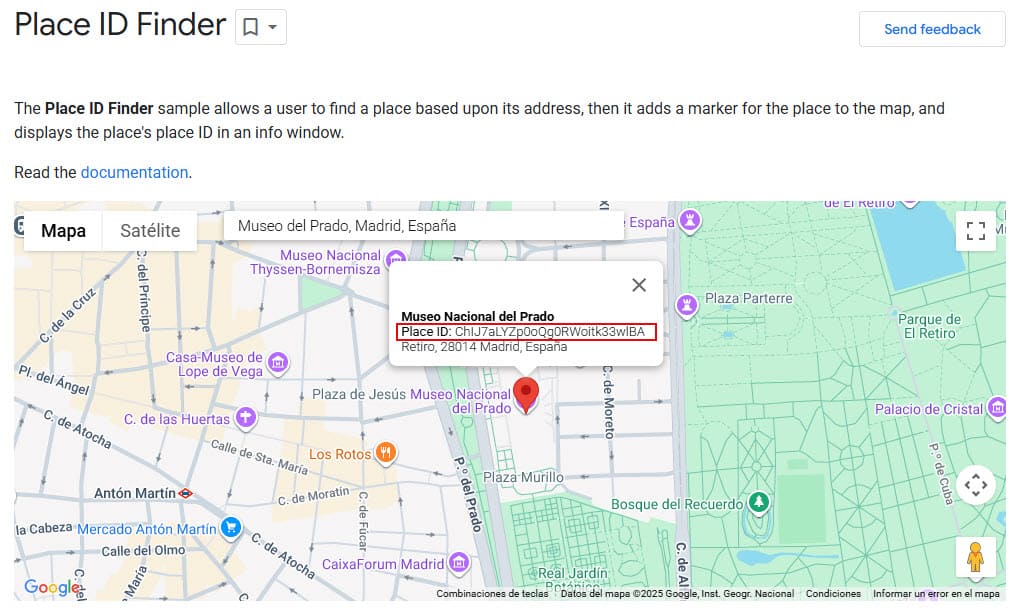Click the Plaza de Jesús map label
This screenshot has width=1019, height=613.
point(359,394)
